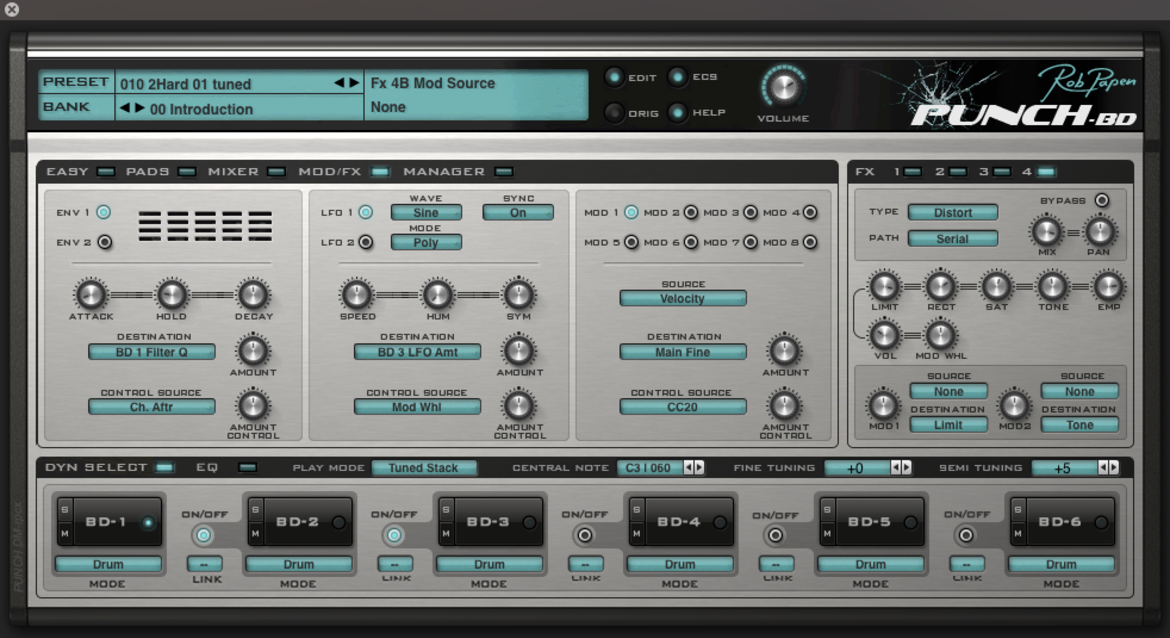Screen dimensions: 1170x638
Task: Click the BD-1 solo S button
Action: pos(65,510)
